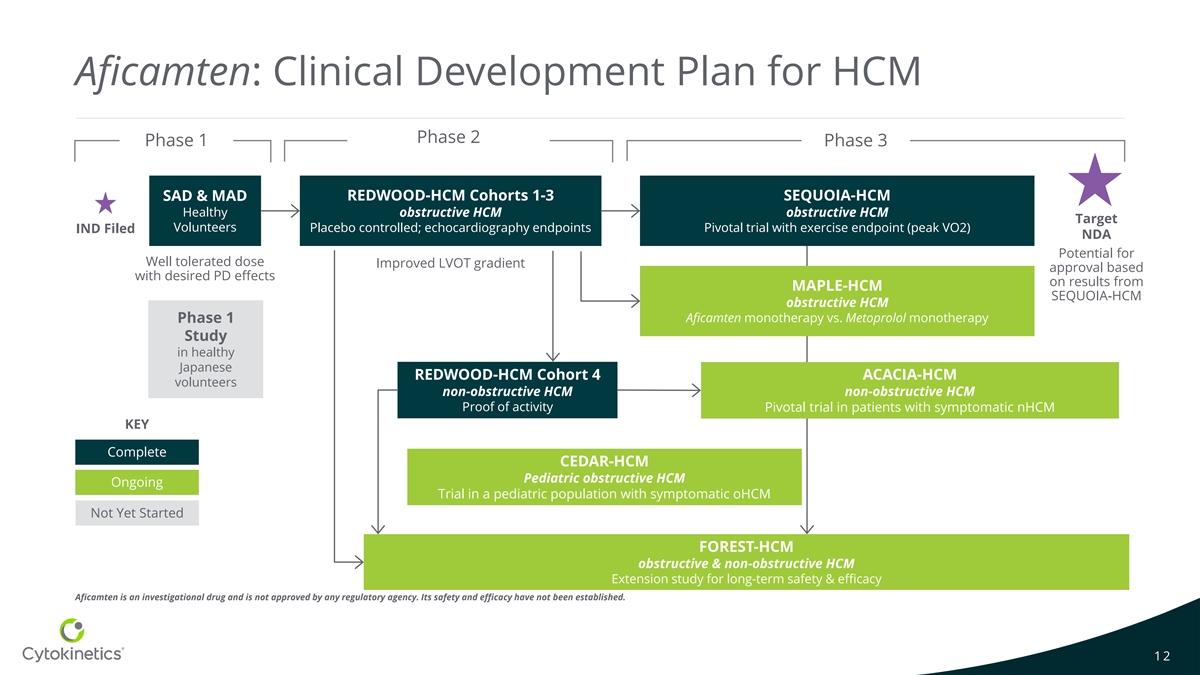Click the CEDAR-HCM pediatric trial box

click(604, 477)
